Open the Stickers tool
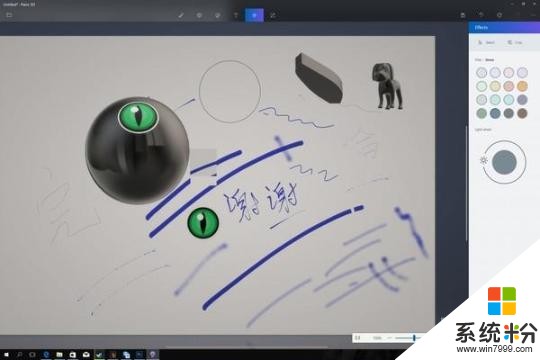The image size is (540, 360). (217, 15)
